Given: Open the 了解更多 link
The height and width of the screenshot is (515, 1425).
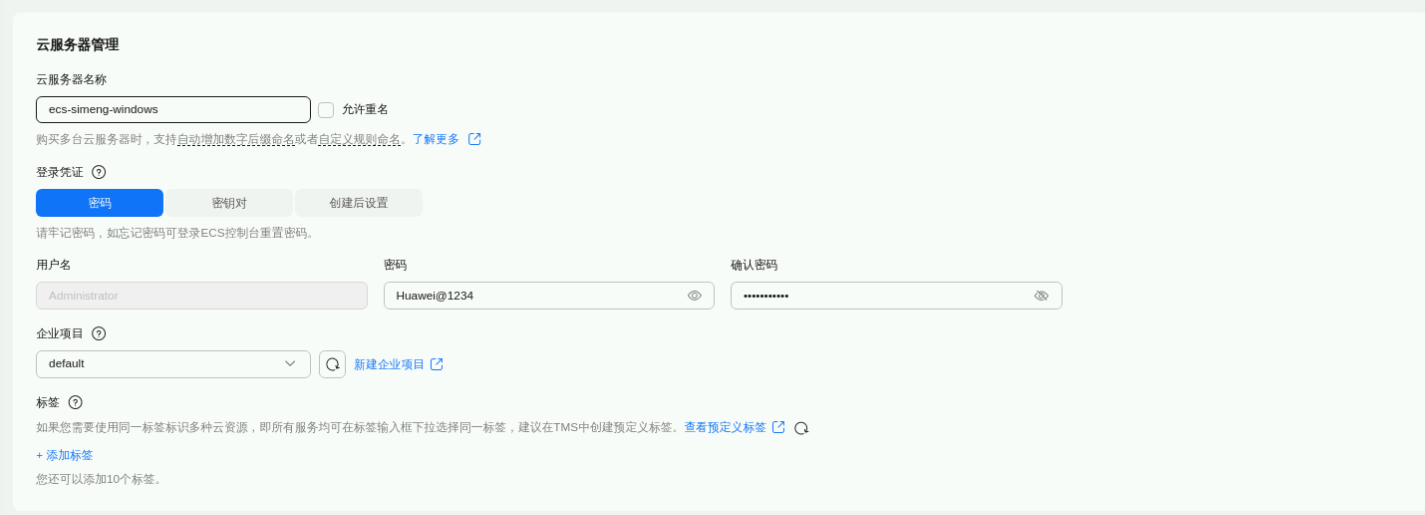Looking at the screenshot, I should pos(436,139).
